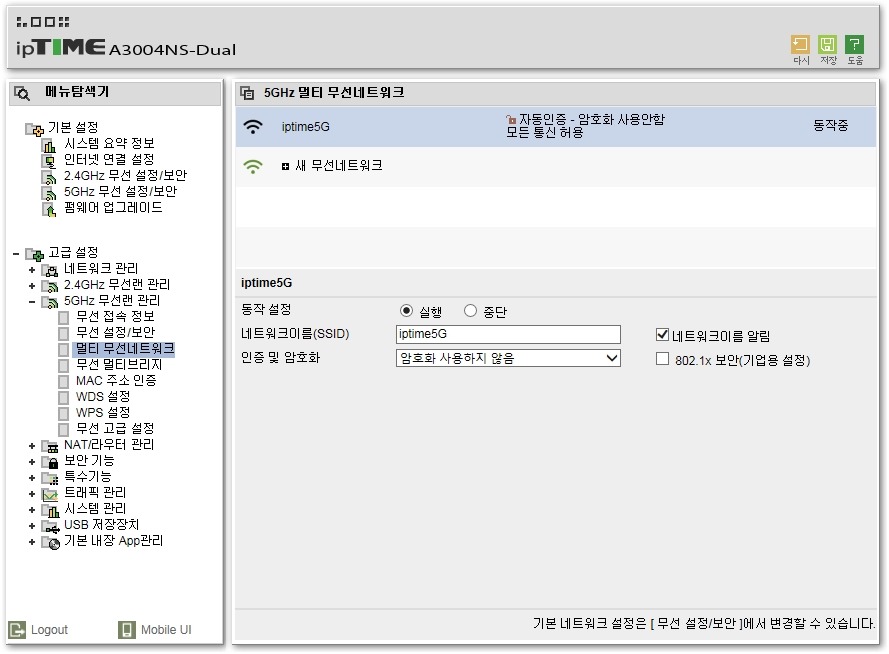Collapse the 5GHz 무선랜 관리 tree node
The width and height of the screenshot is (889, 654).
[32, 302]
